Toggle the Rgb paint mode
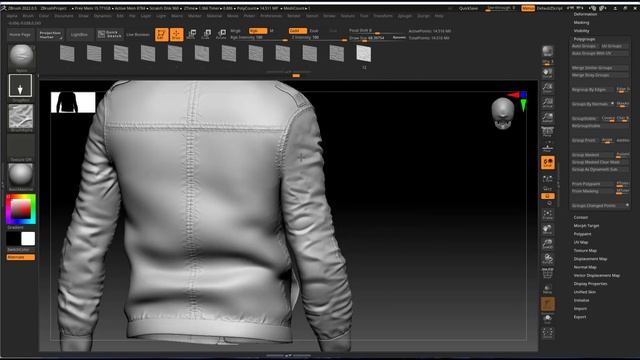 (x=258, y=31)
